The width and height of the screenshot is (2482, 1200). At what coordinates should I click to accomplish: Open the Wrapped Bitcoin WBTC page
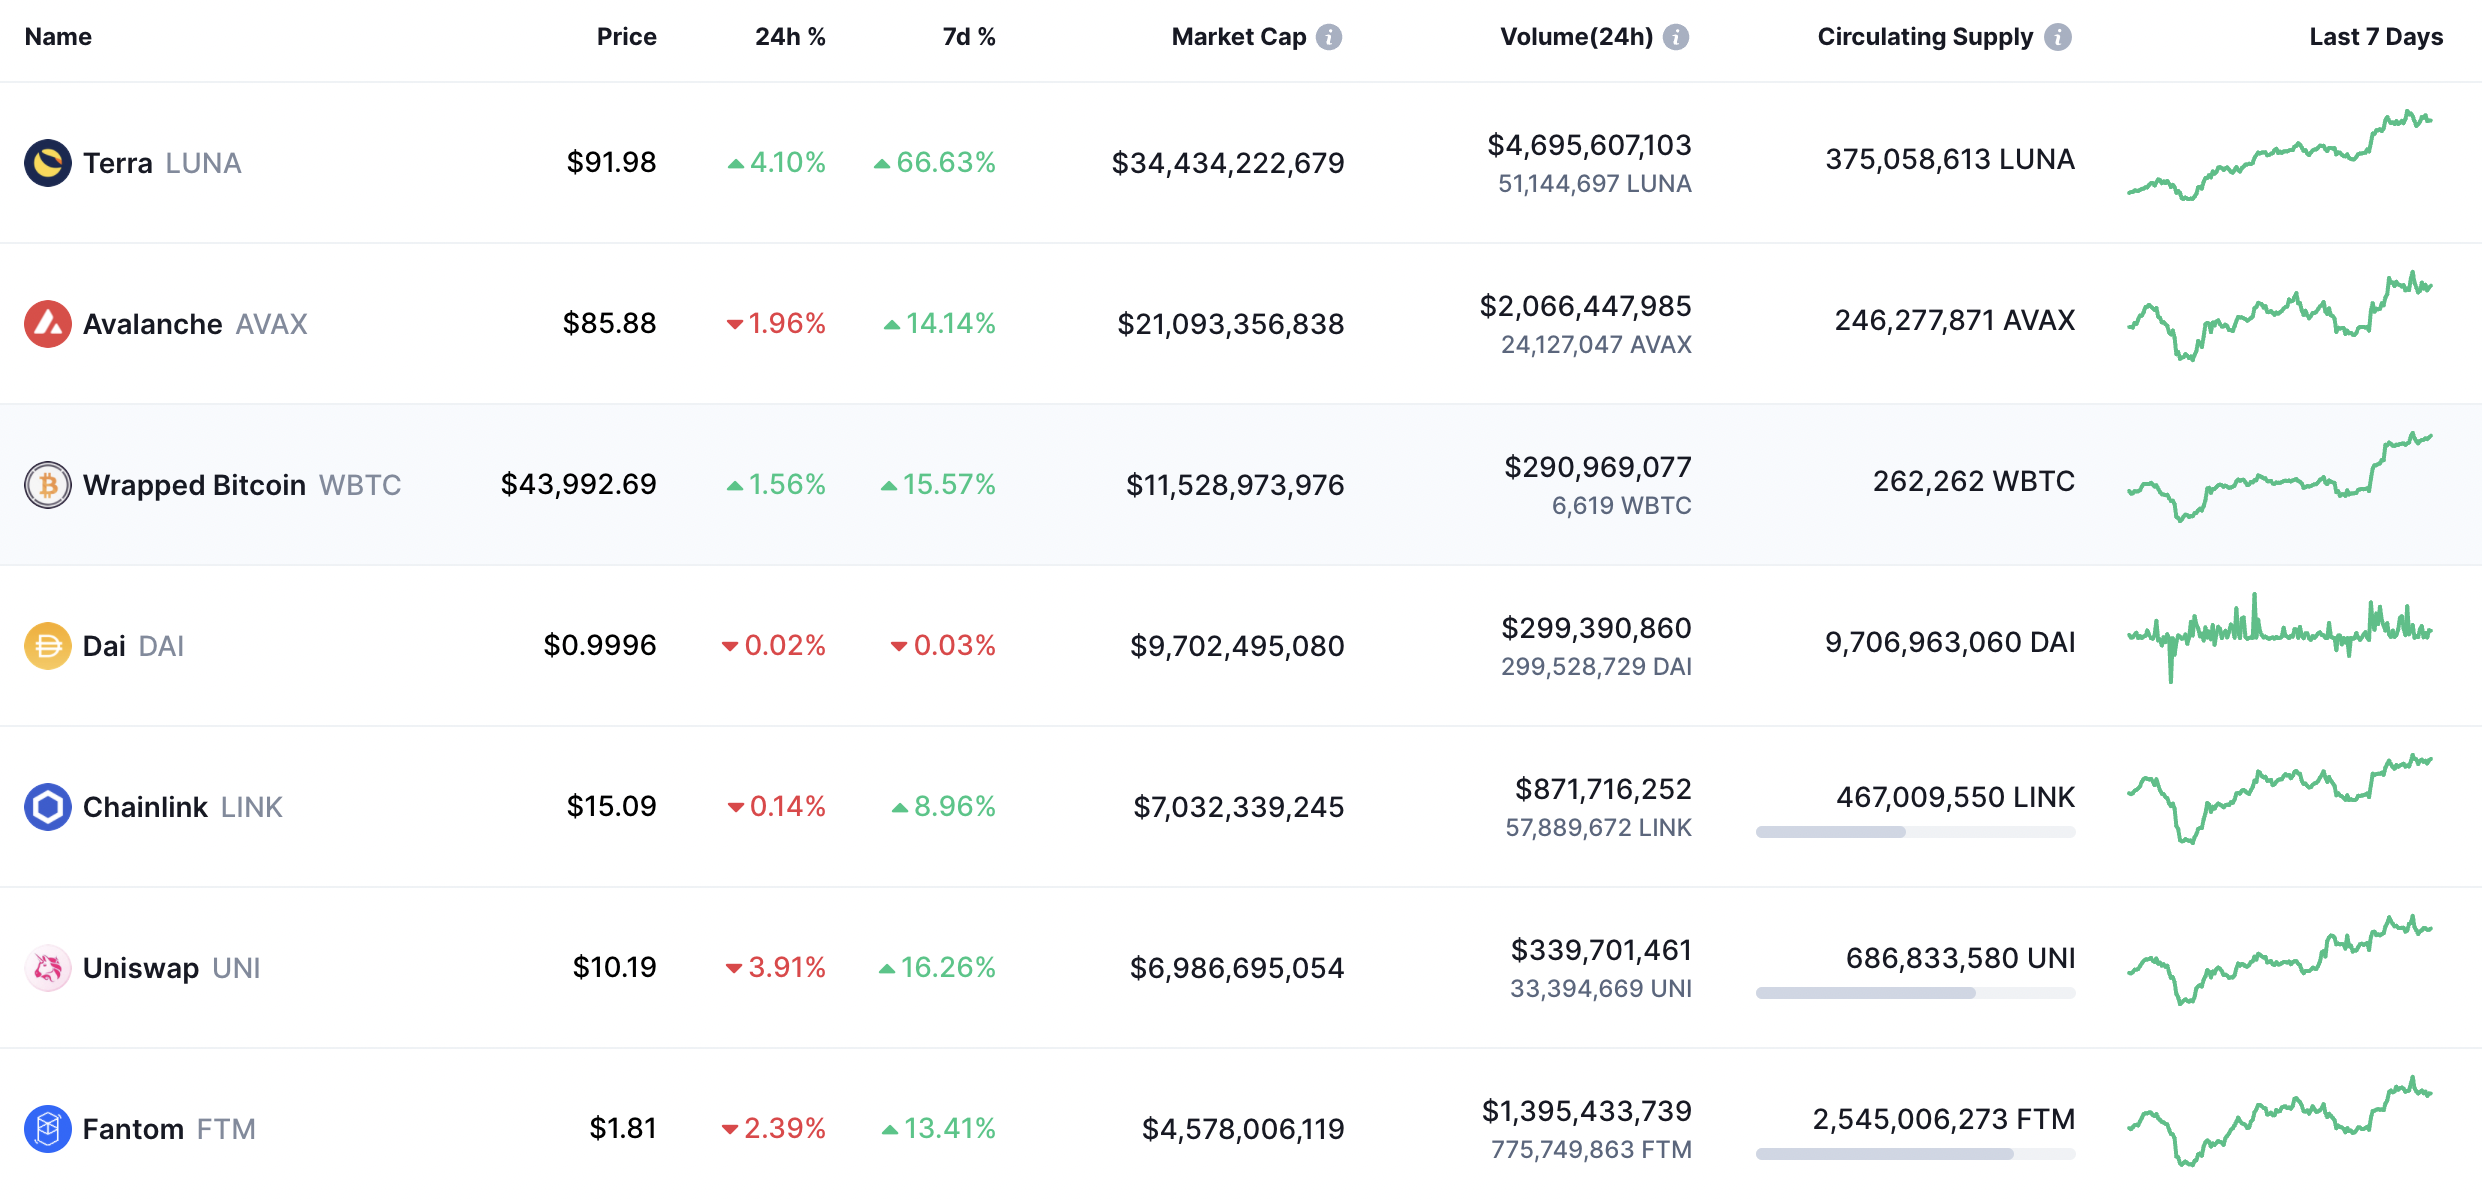pyautogui.click(x=242, y=485)
